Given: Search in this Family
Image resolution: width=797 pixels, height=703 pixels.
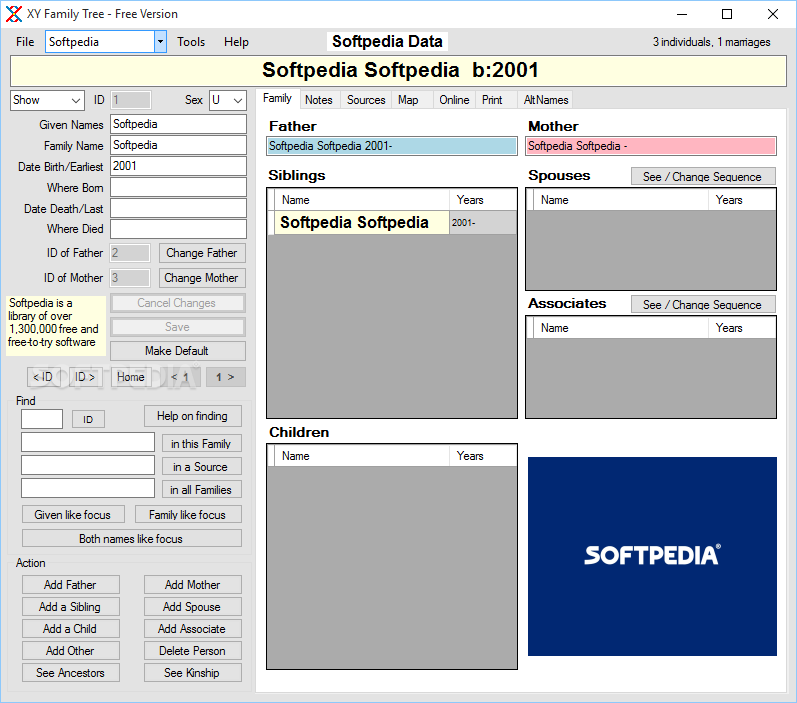Looking at the screenshot, I should tap(202, 444).
